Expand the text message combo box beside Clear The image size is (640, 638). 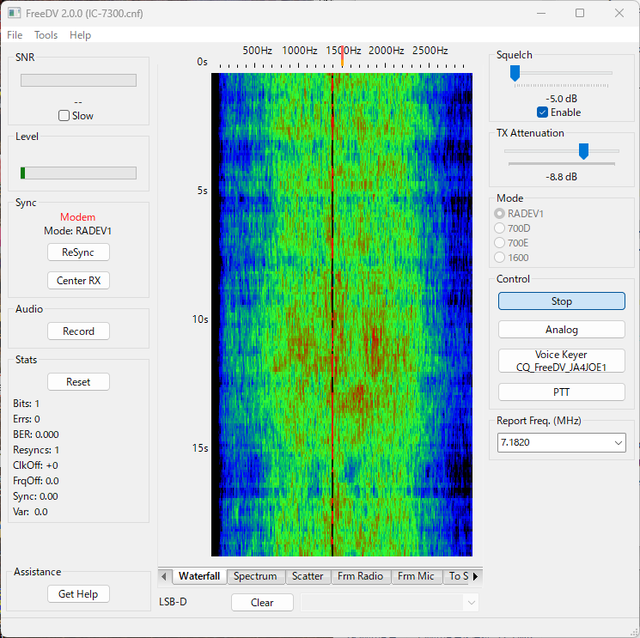coord(471,602)
